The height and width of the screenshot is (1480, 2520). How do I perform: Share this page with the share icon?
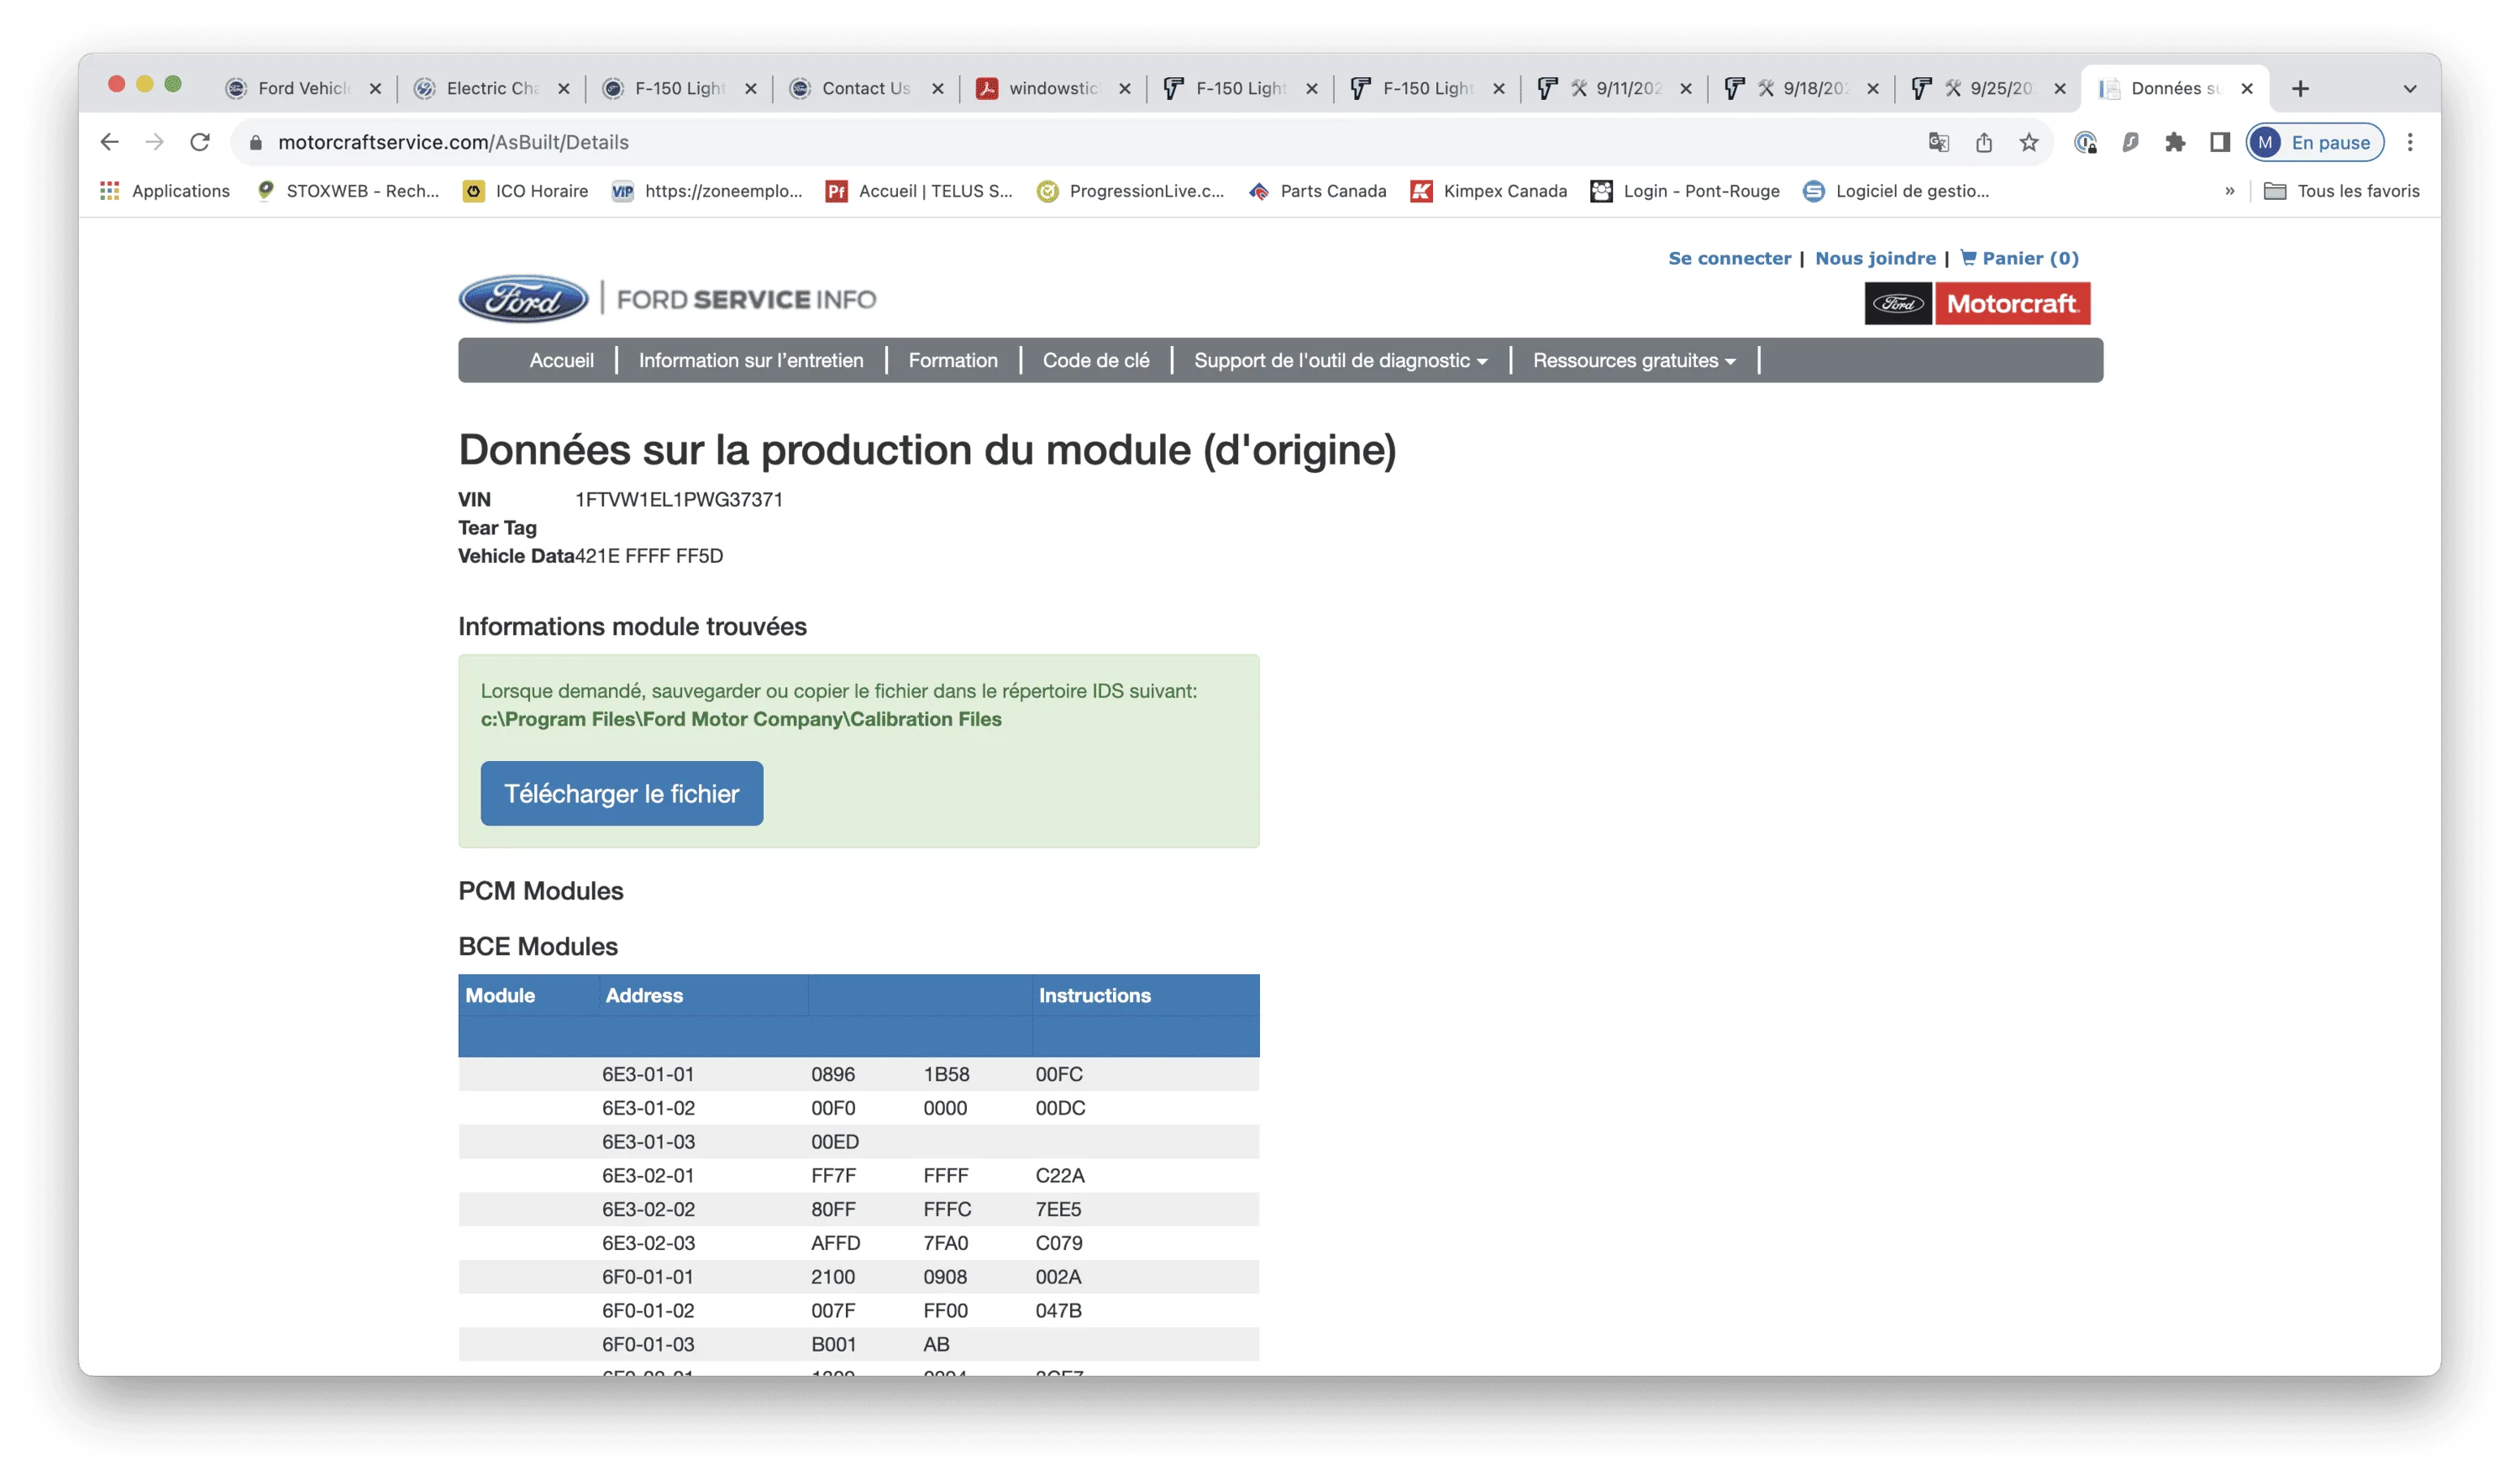(1984, 142)
